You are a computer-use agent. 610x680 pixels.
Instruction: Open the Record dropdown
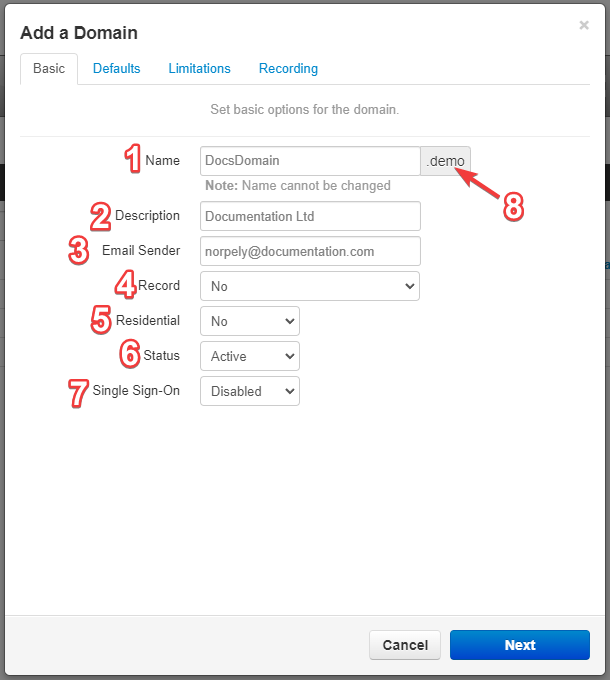310,286
